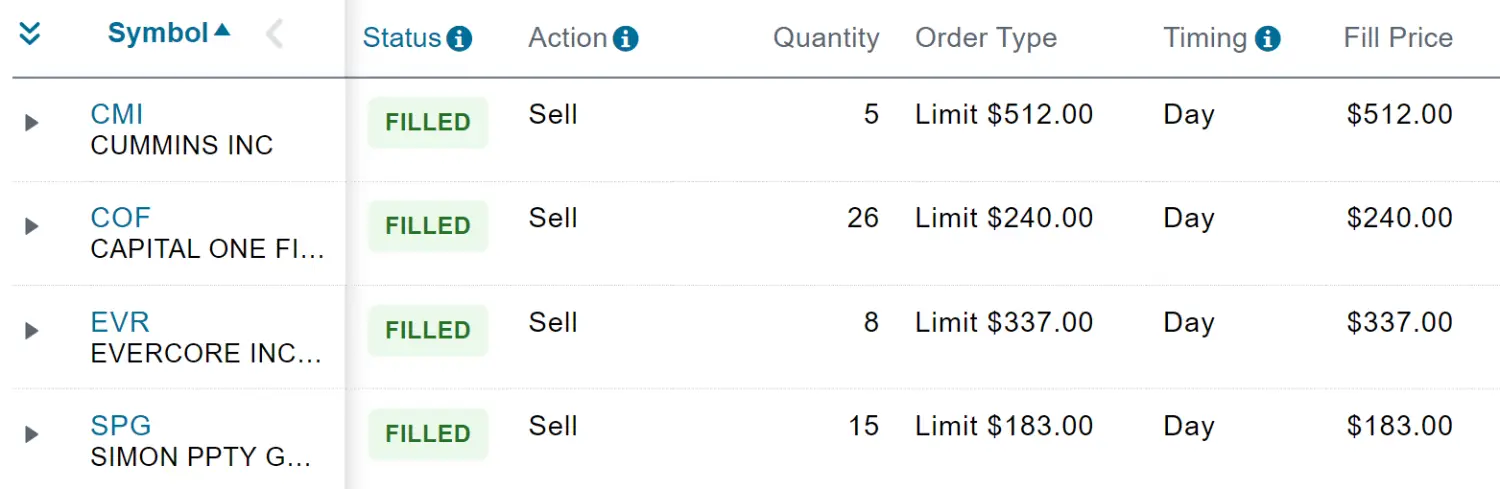Open the COF symbol link

[120, 218]
